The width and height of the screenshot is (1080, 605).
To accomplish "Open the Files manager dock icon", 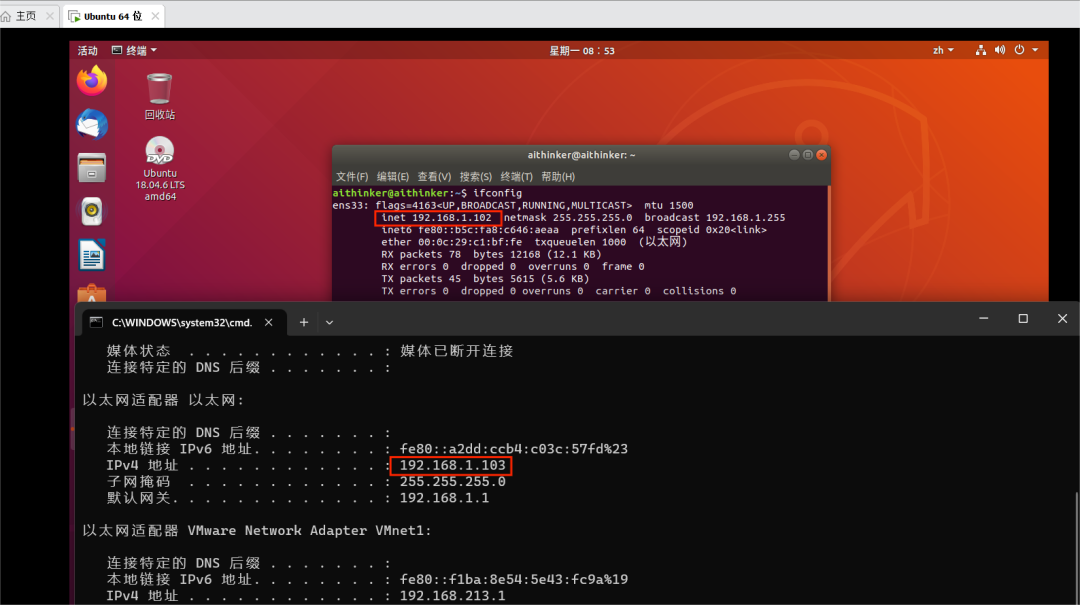I will (92, 168).
